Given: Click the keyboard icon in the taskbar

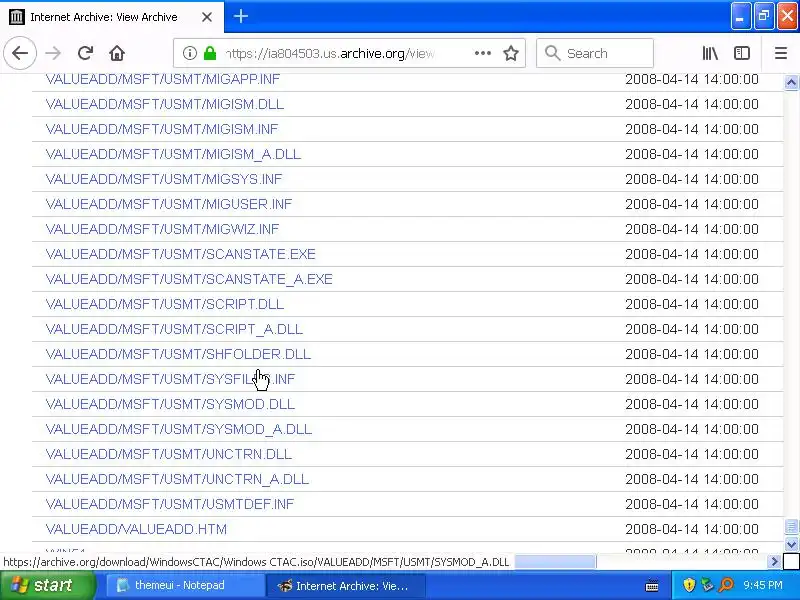Looking at the screenshot, I should tap(652, 586).
